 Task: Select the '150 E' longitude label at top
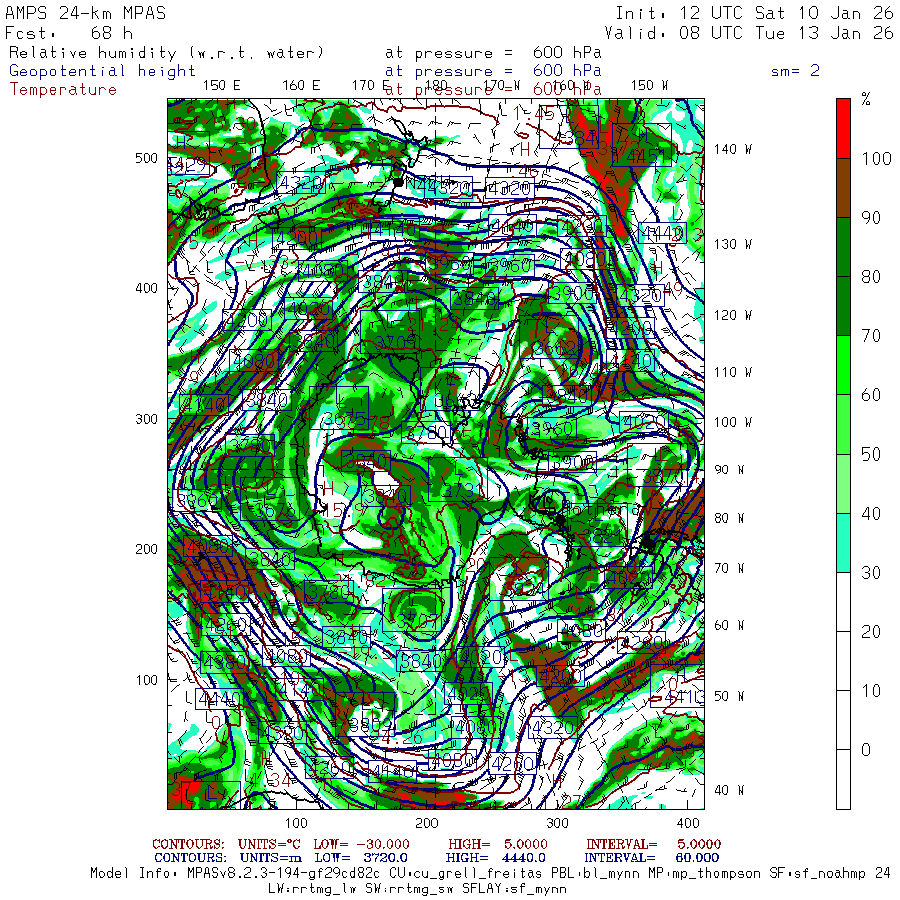coord(221,85)
